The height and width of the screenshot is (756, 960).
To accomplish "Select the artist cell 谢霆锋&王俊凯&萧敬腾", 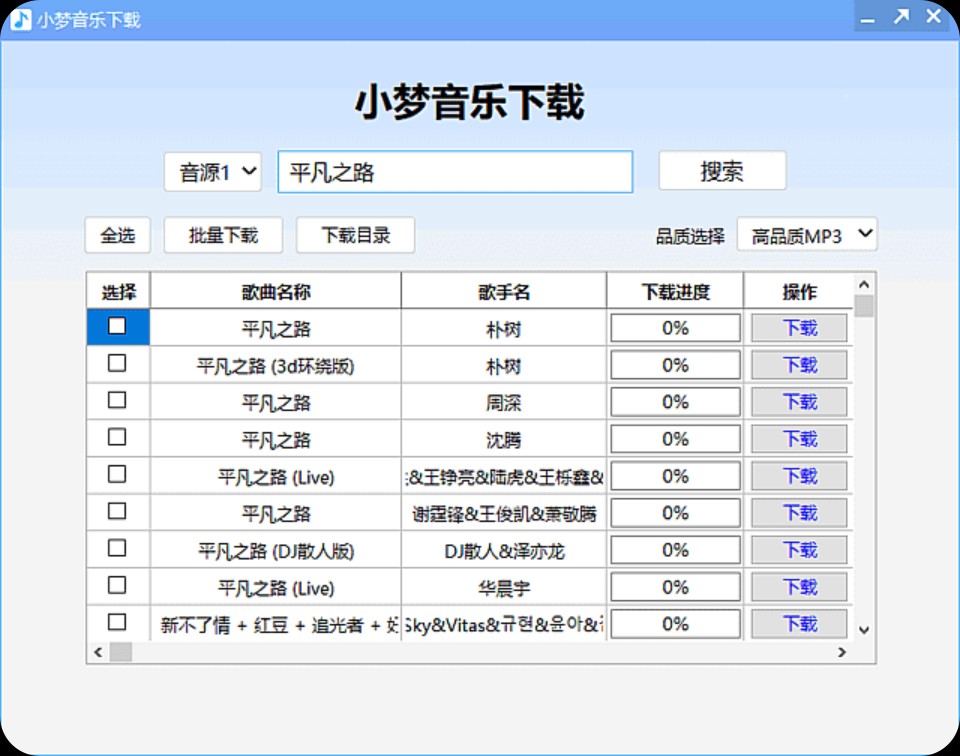I will click(504, 514).
